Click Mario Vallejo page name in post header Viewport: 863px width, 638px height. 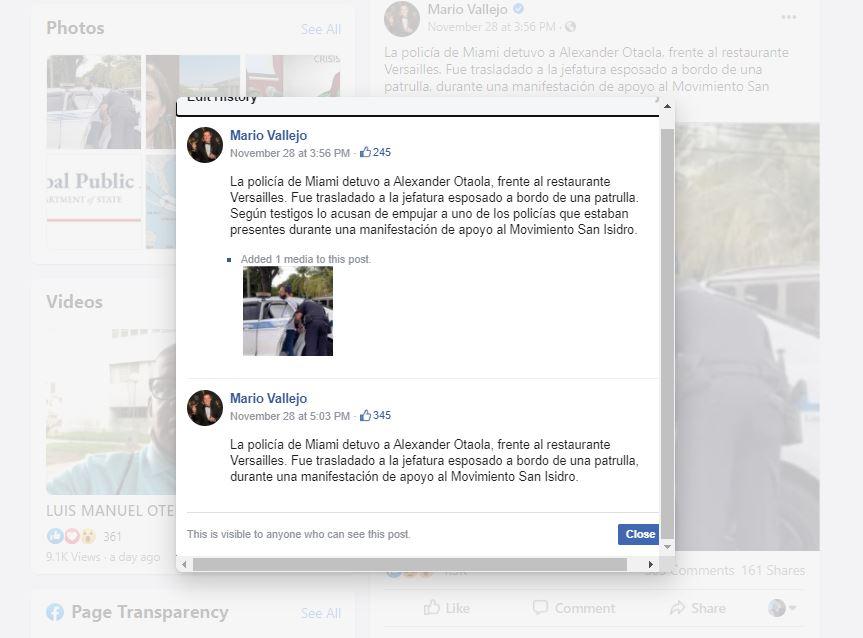467,9
